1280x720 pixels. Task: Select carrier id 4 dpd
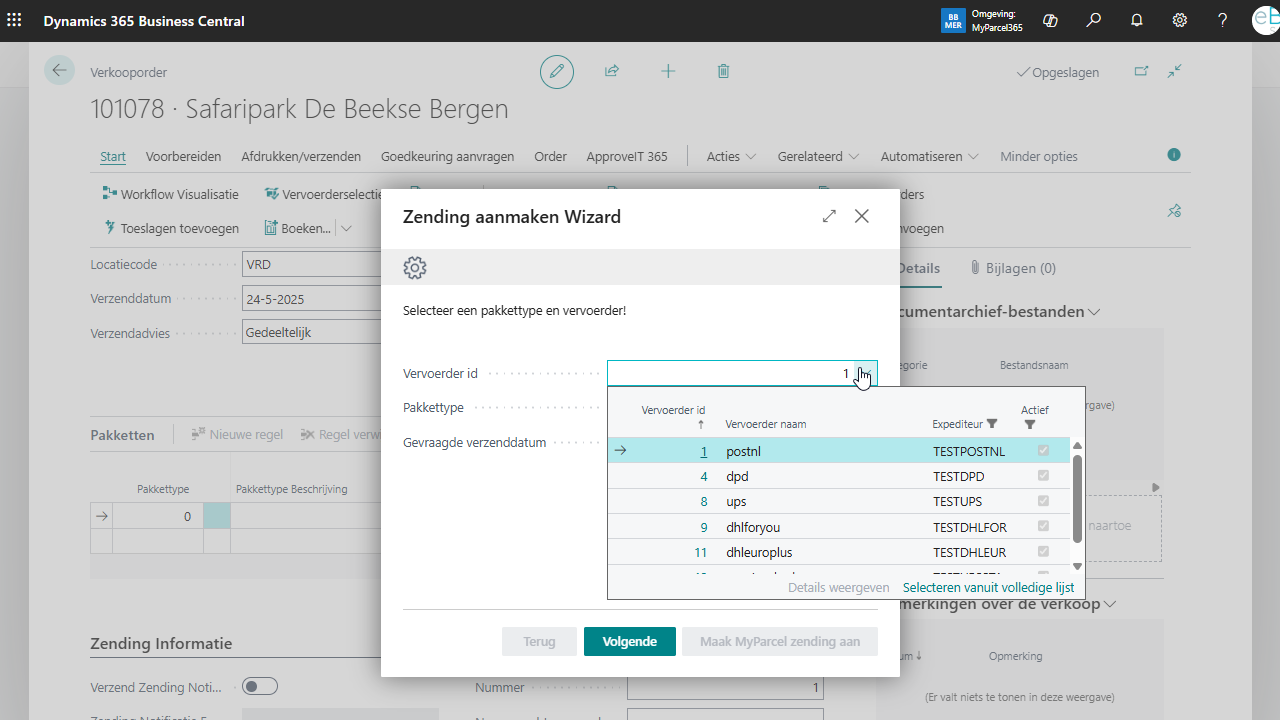[x=839, y=476]
